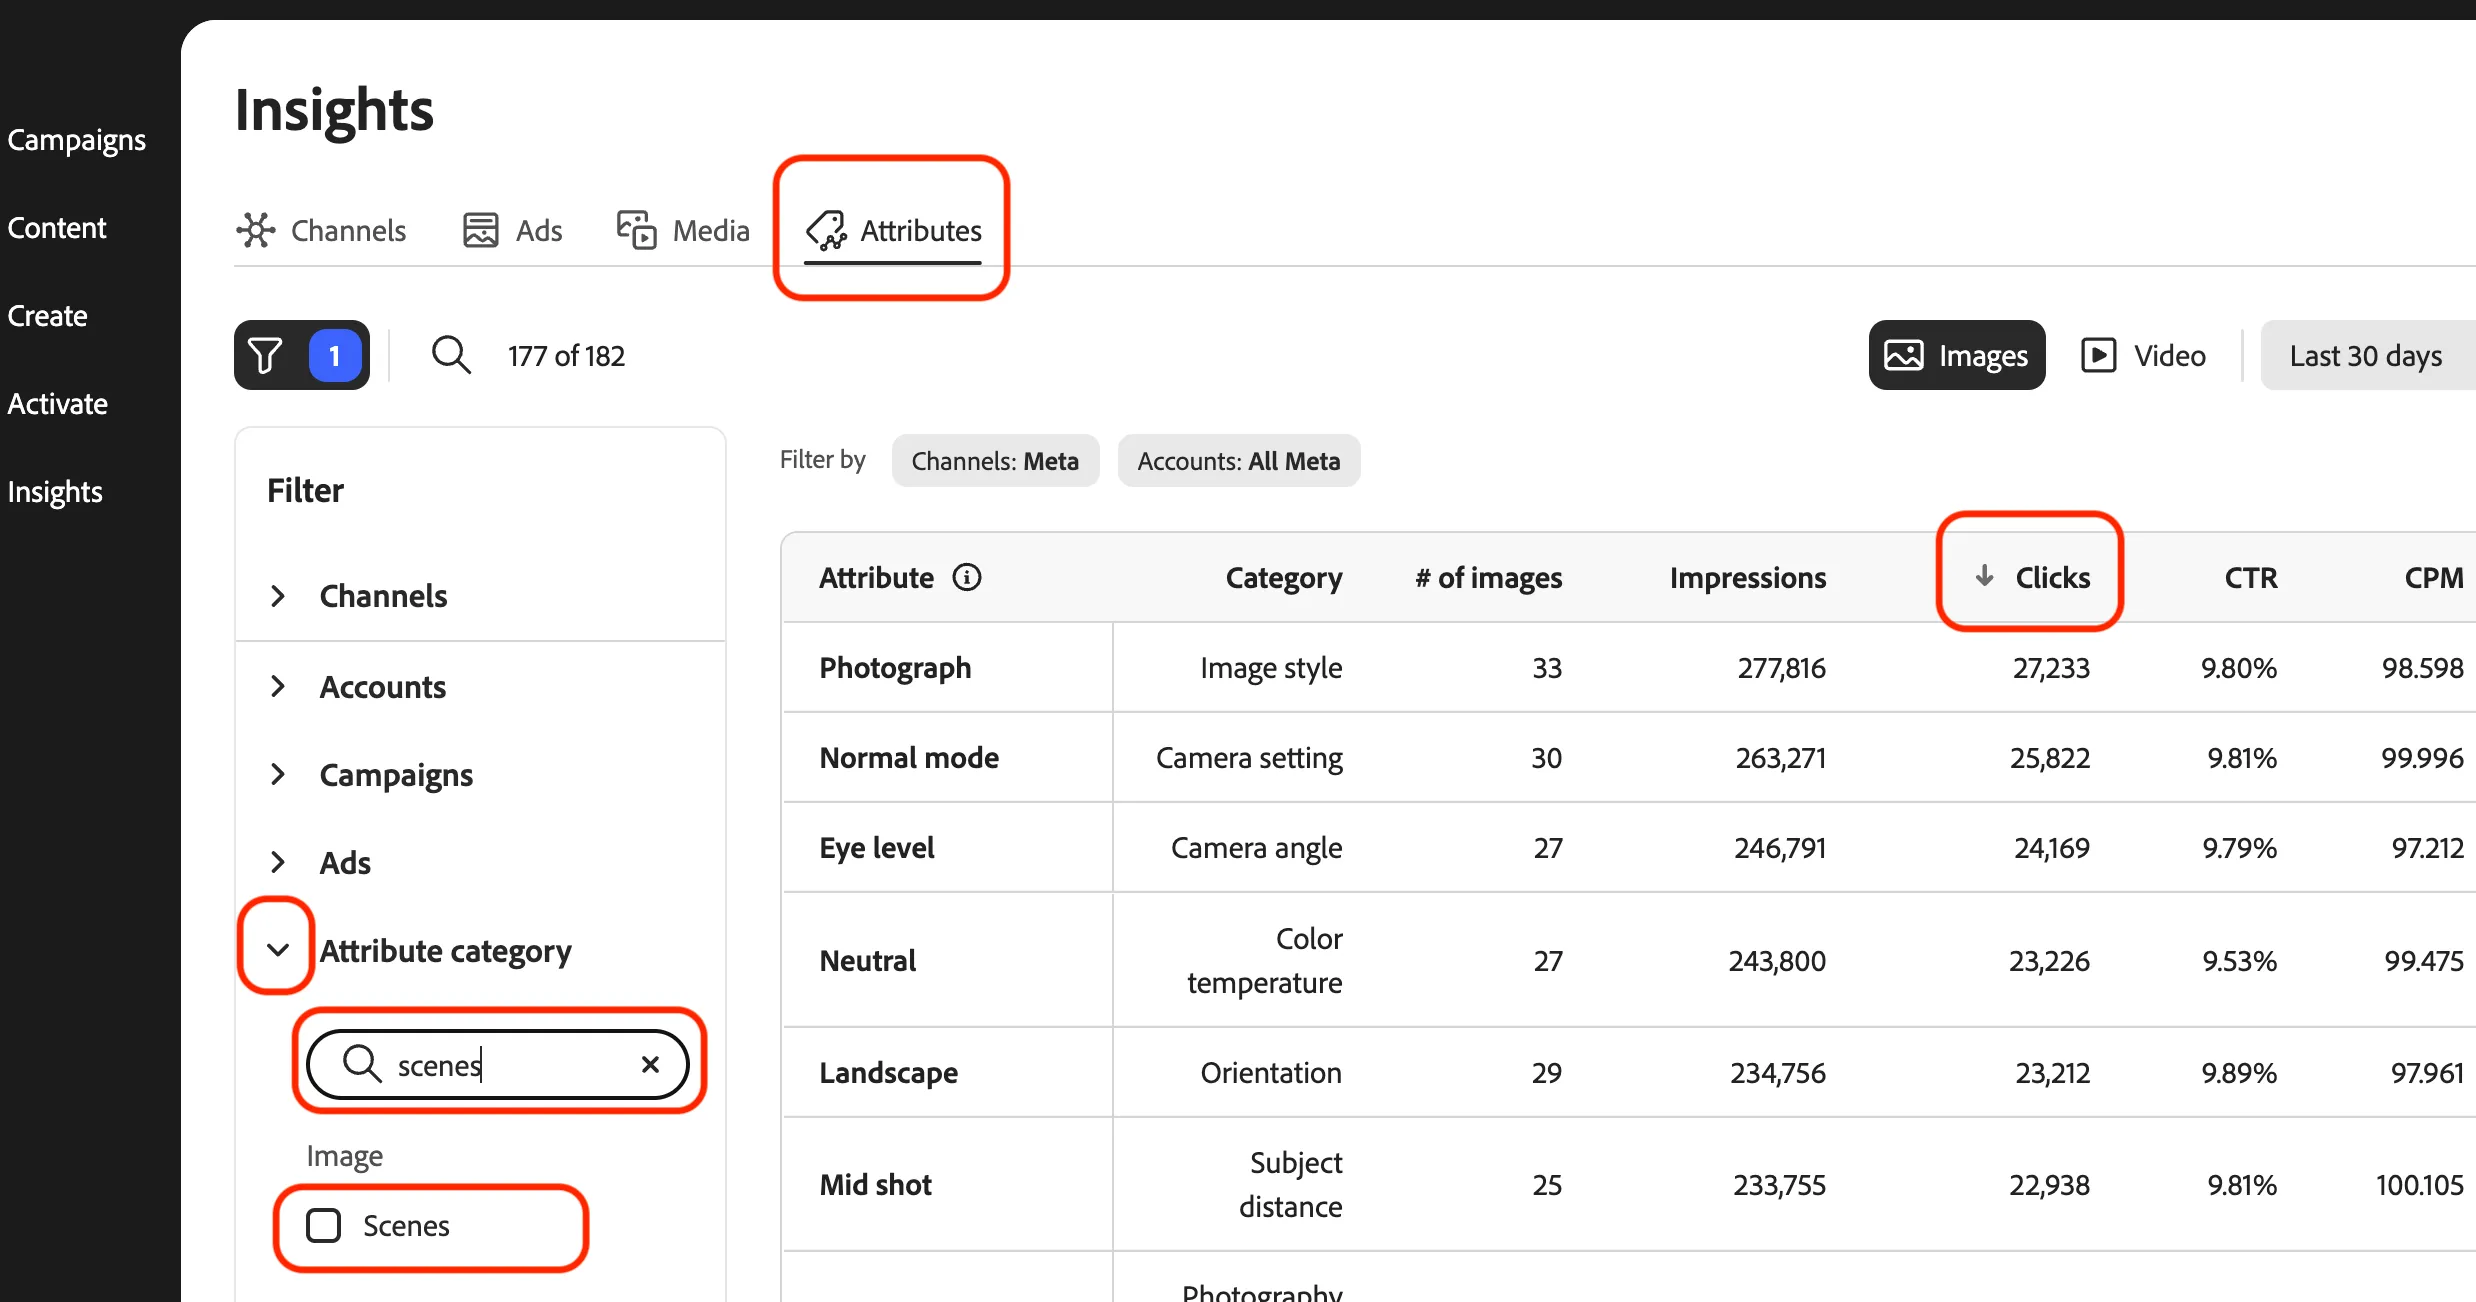Select the Images view toggle
Image resolution: width=2476 pixels, height=1302 pixels.
point(1957,355)
